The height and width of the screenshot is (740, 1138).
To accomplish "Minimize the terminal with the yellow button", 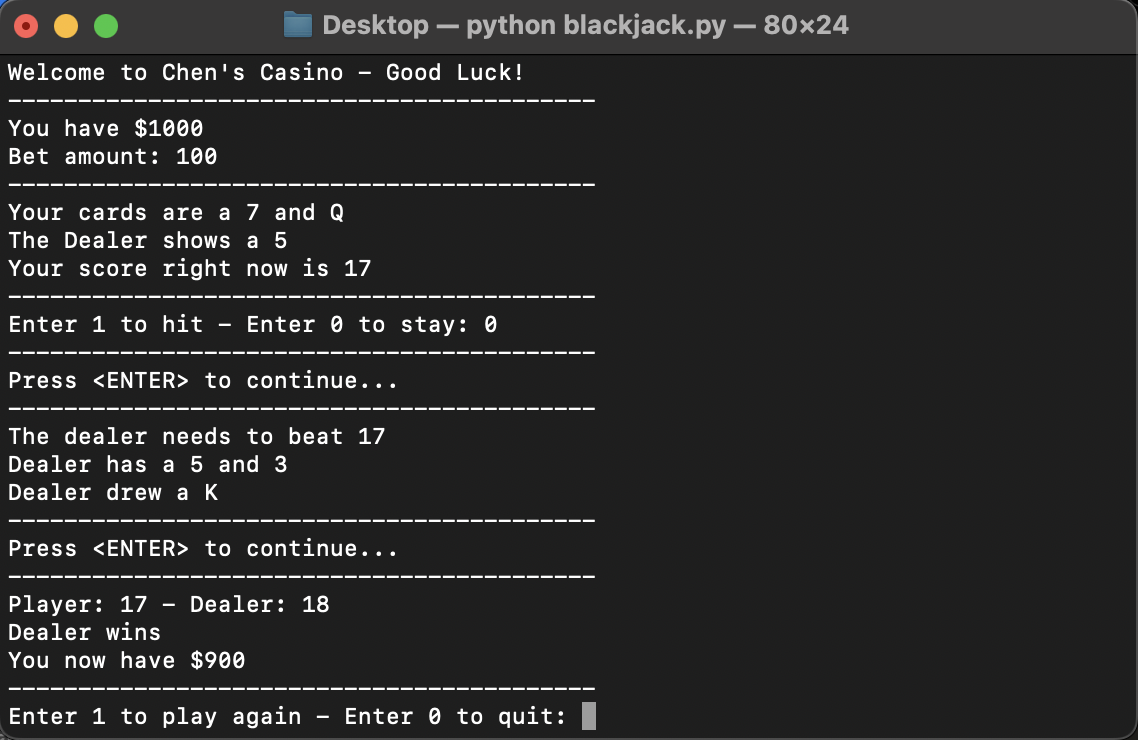I will pyautogui.click(x=66, y=26).
